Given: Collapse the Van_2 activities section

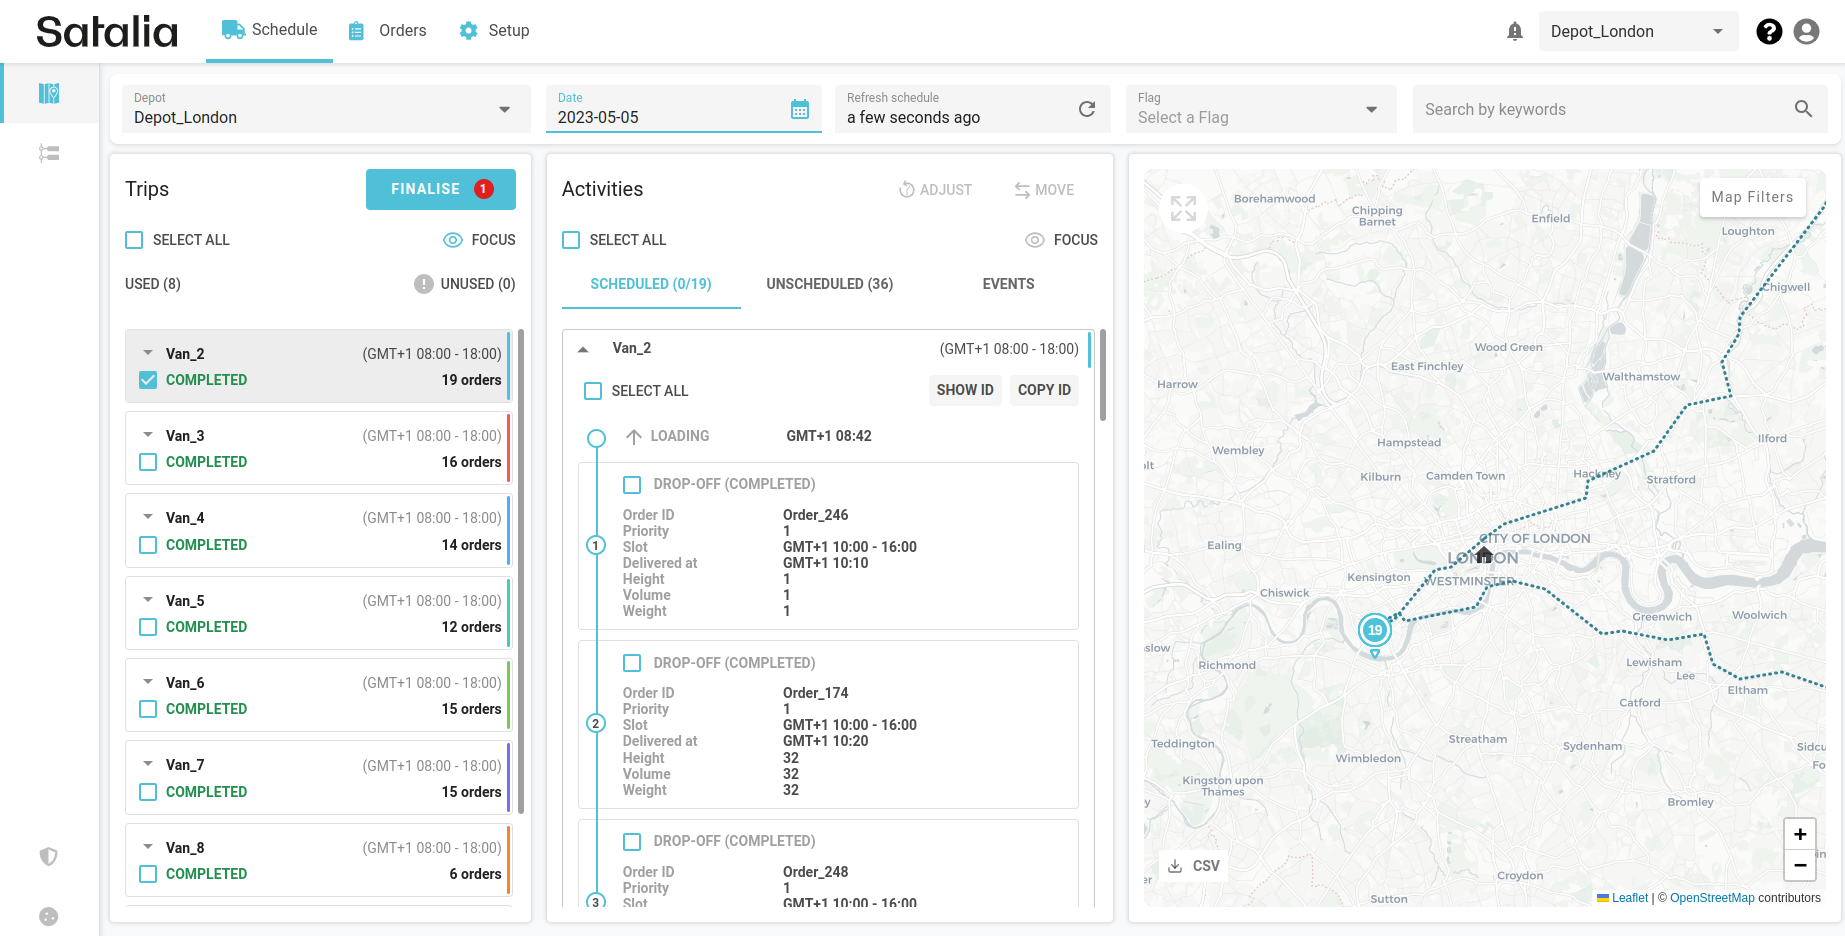Looking at the screenshot, I should pyautogui.click(x=583, y=349).
